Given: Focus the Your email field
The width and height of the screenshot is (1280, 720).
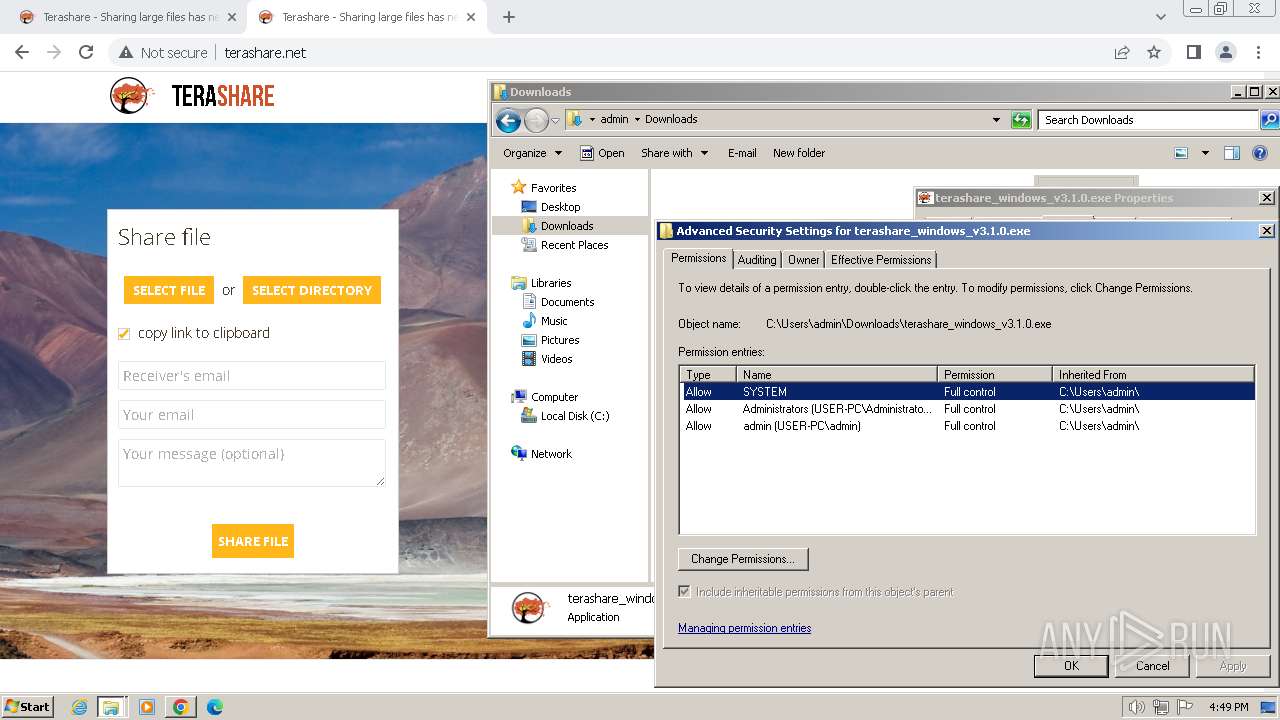Looking at the screenshot, I should 252,414.
